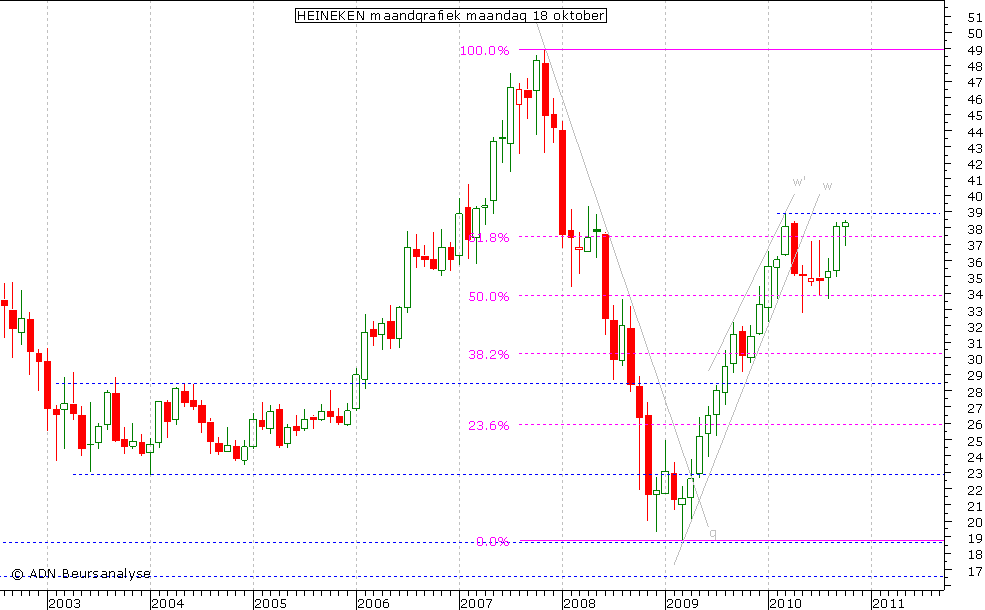Click price 26 on the right axis
Image resolution: width=985 pixels, height=610 pixels.
[975, 425]
